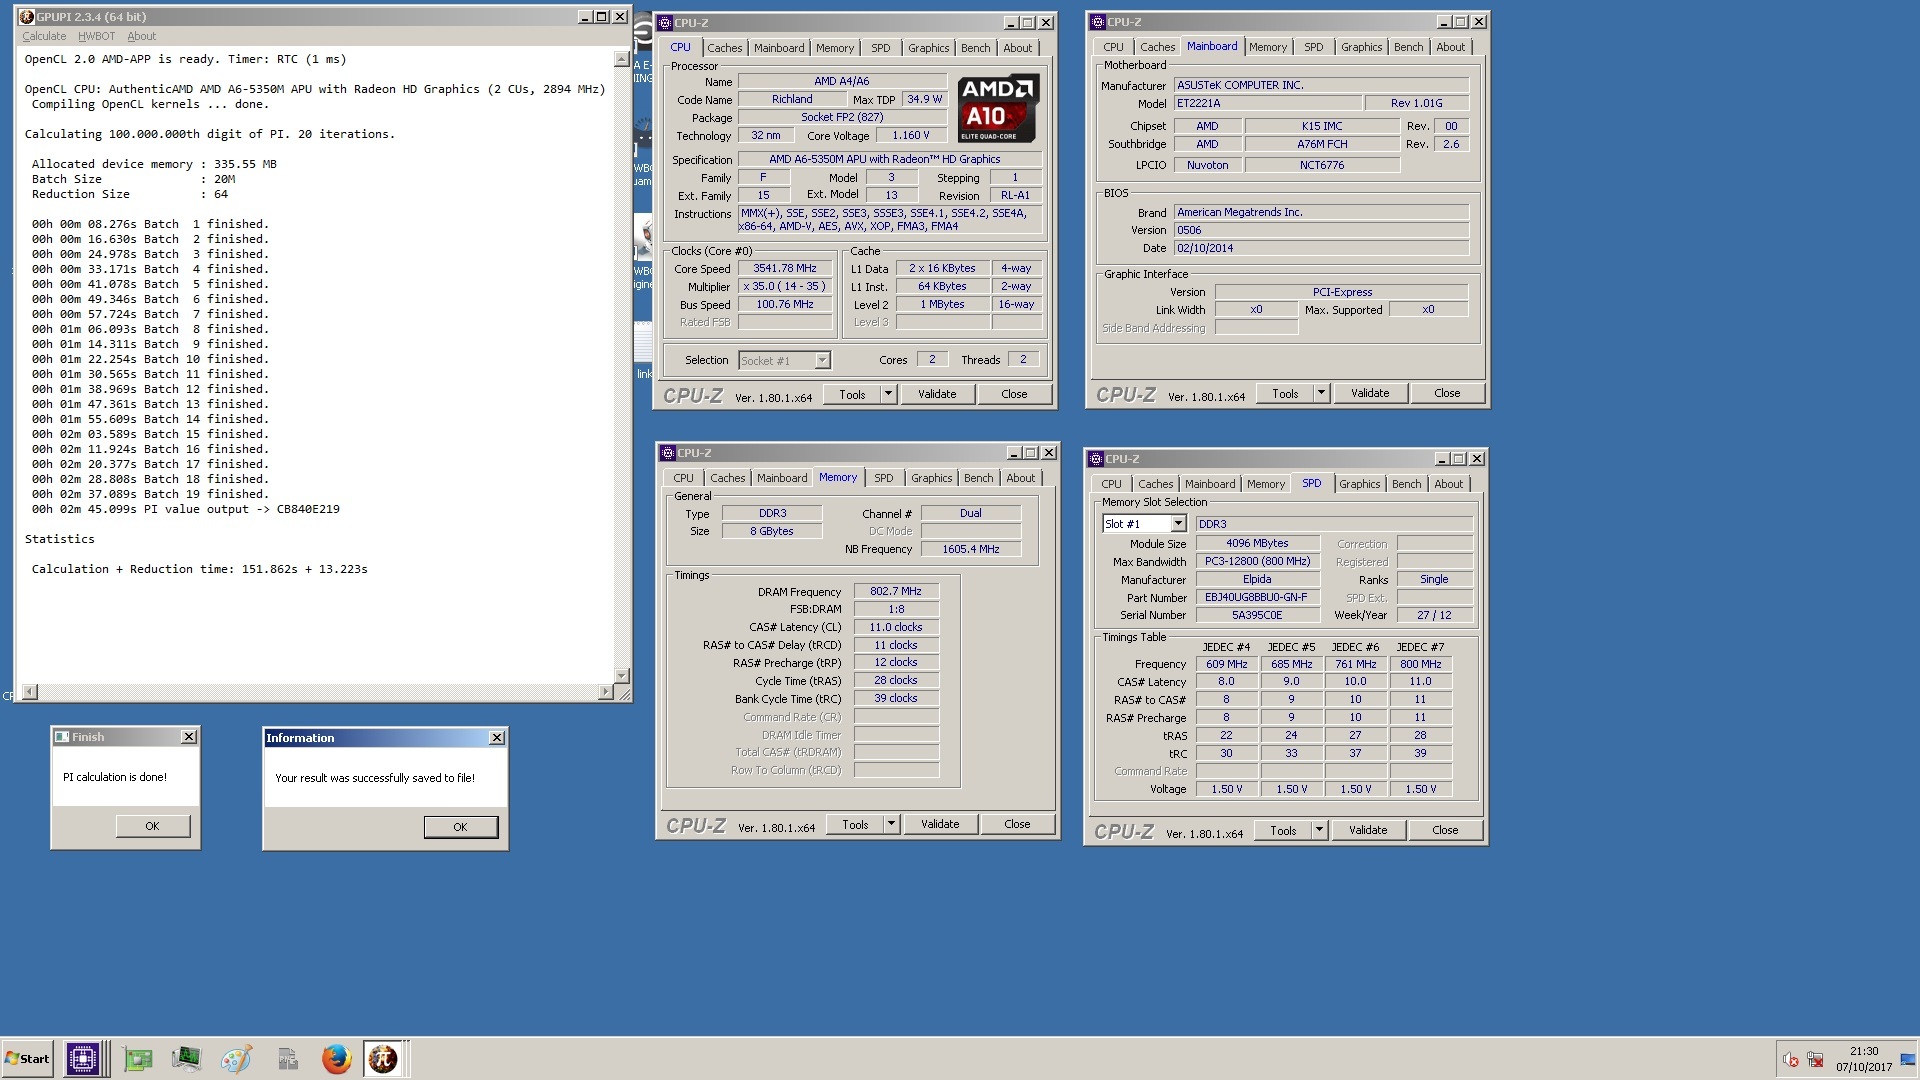
Task: Click the PI value output line CB840E219
Action: 186,509
